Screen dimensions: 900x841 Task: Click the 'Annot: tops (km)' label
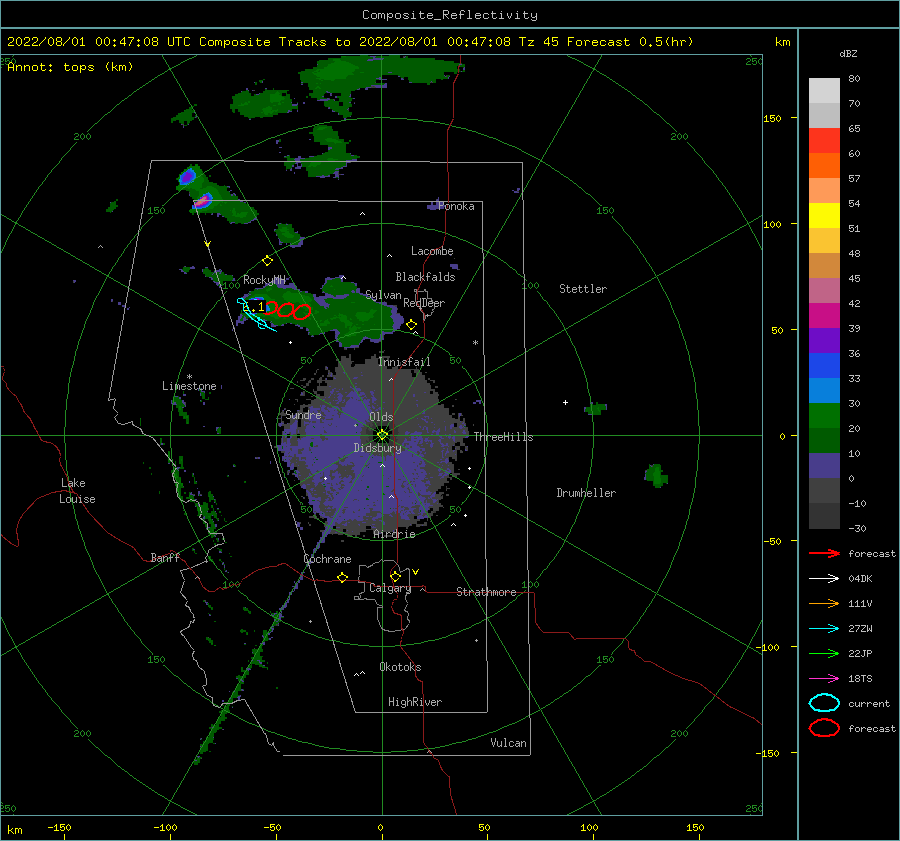click(x=70, y=67)
